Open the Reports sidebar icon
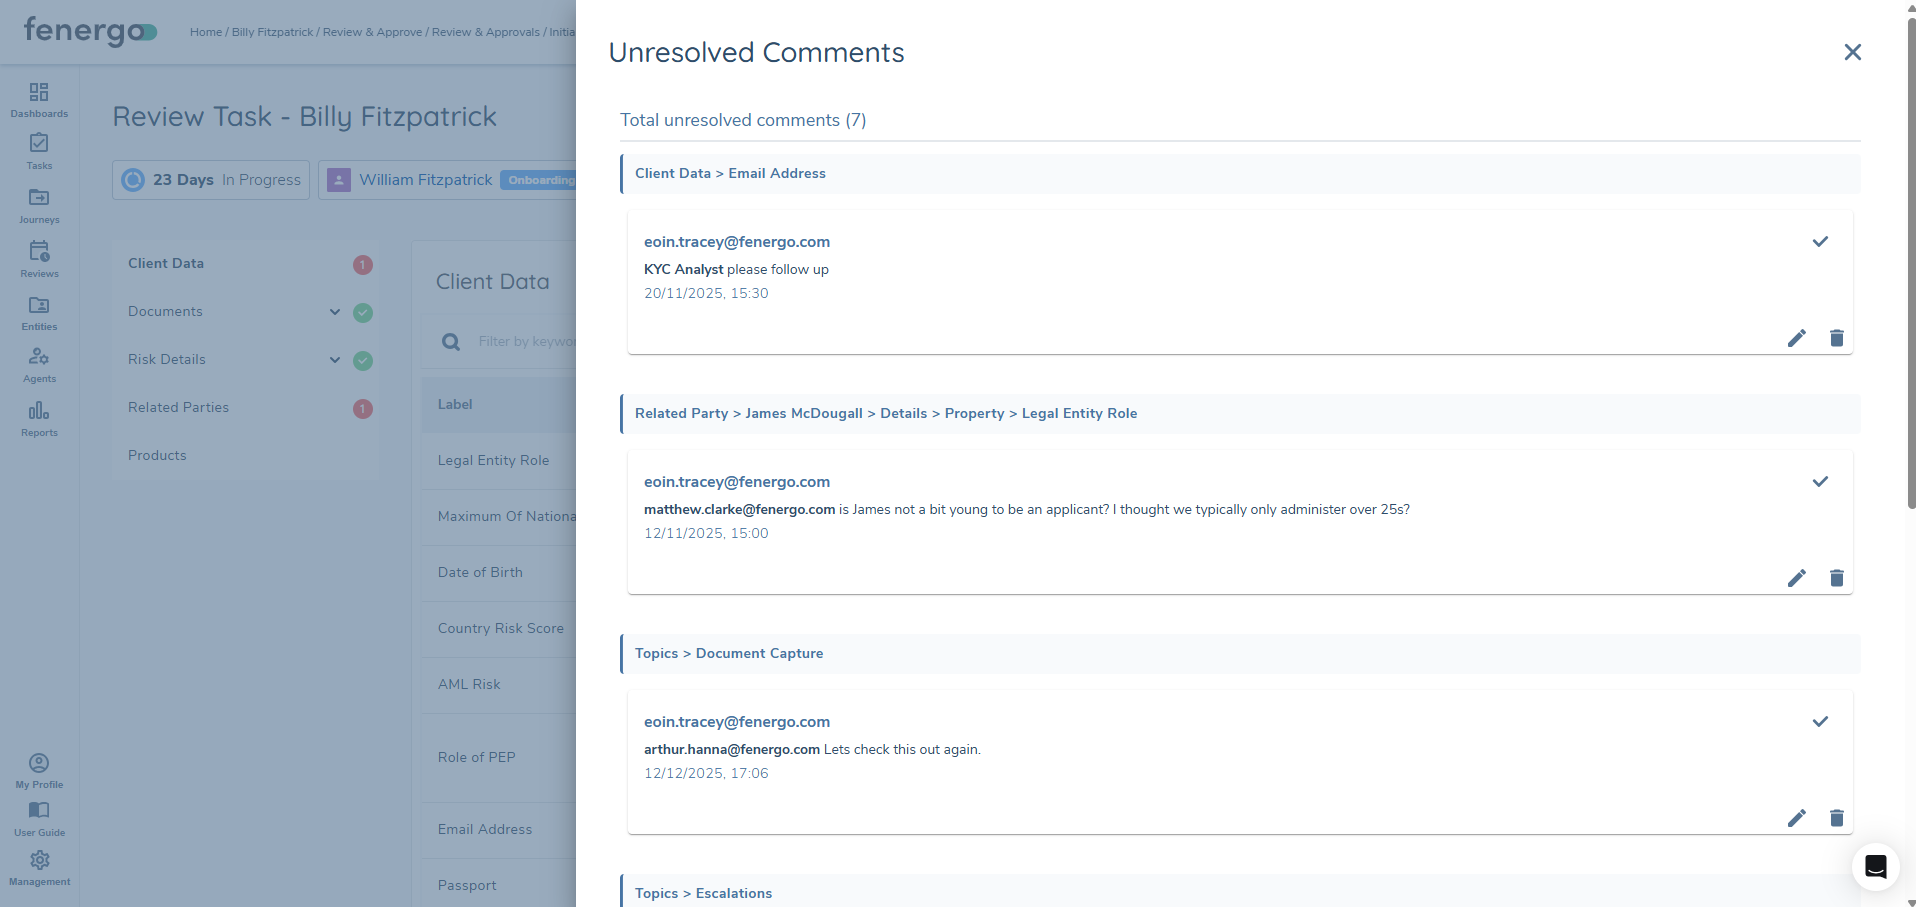 (39, 418)
